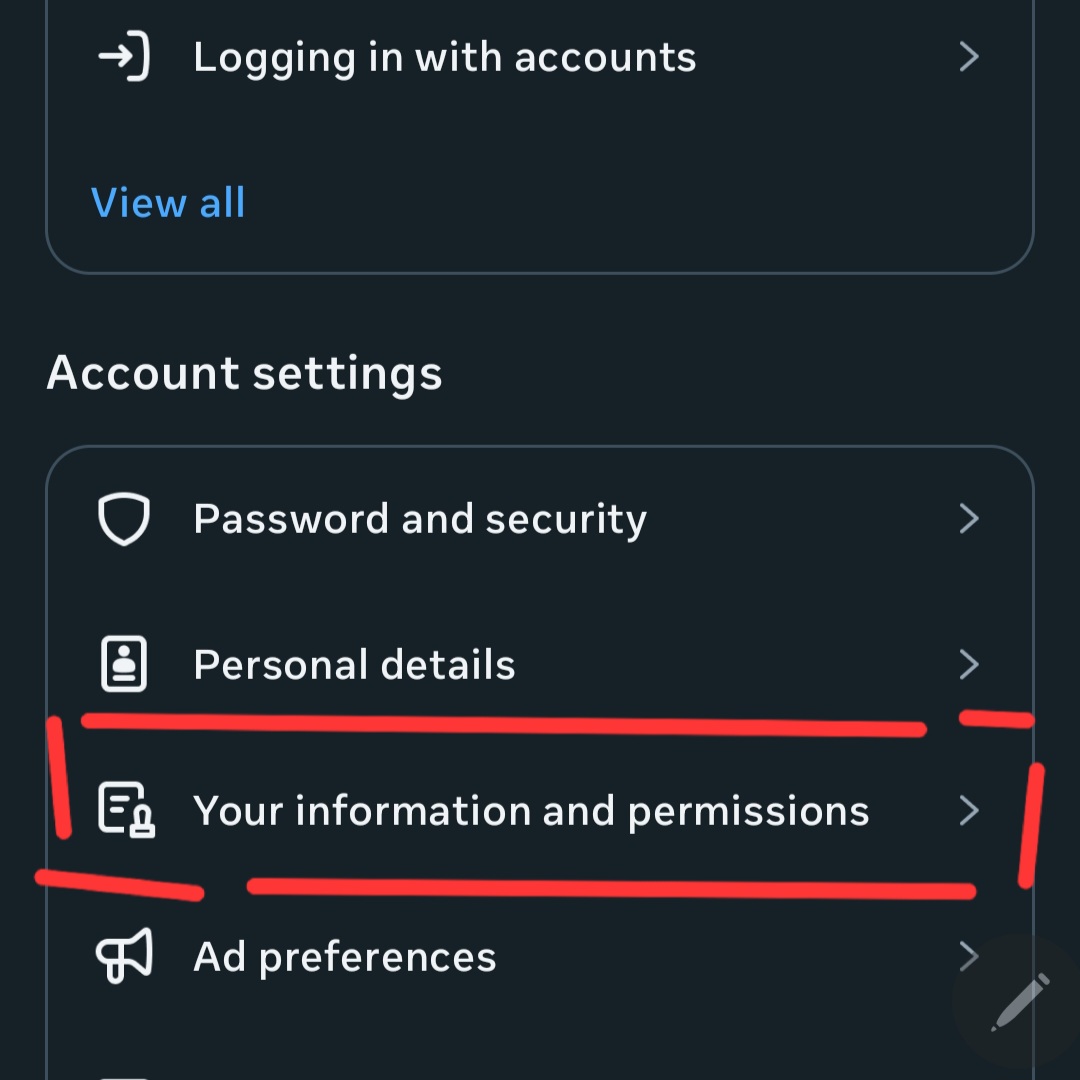Click the chevron beside Personal details
This screenshot has height=1080, width=1080.
968,663
